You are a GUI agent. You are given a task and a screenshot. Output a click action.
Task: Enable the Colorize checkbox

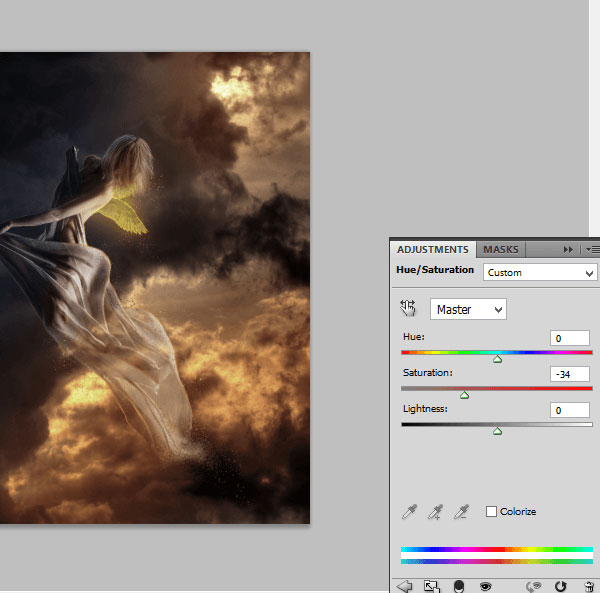coord(491,512)
